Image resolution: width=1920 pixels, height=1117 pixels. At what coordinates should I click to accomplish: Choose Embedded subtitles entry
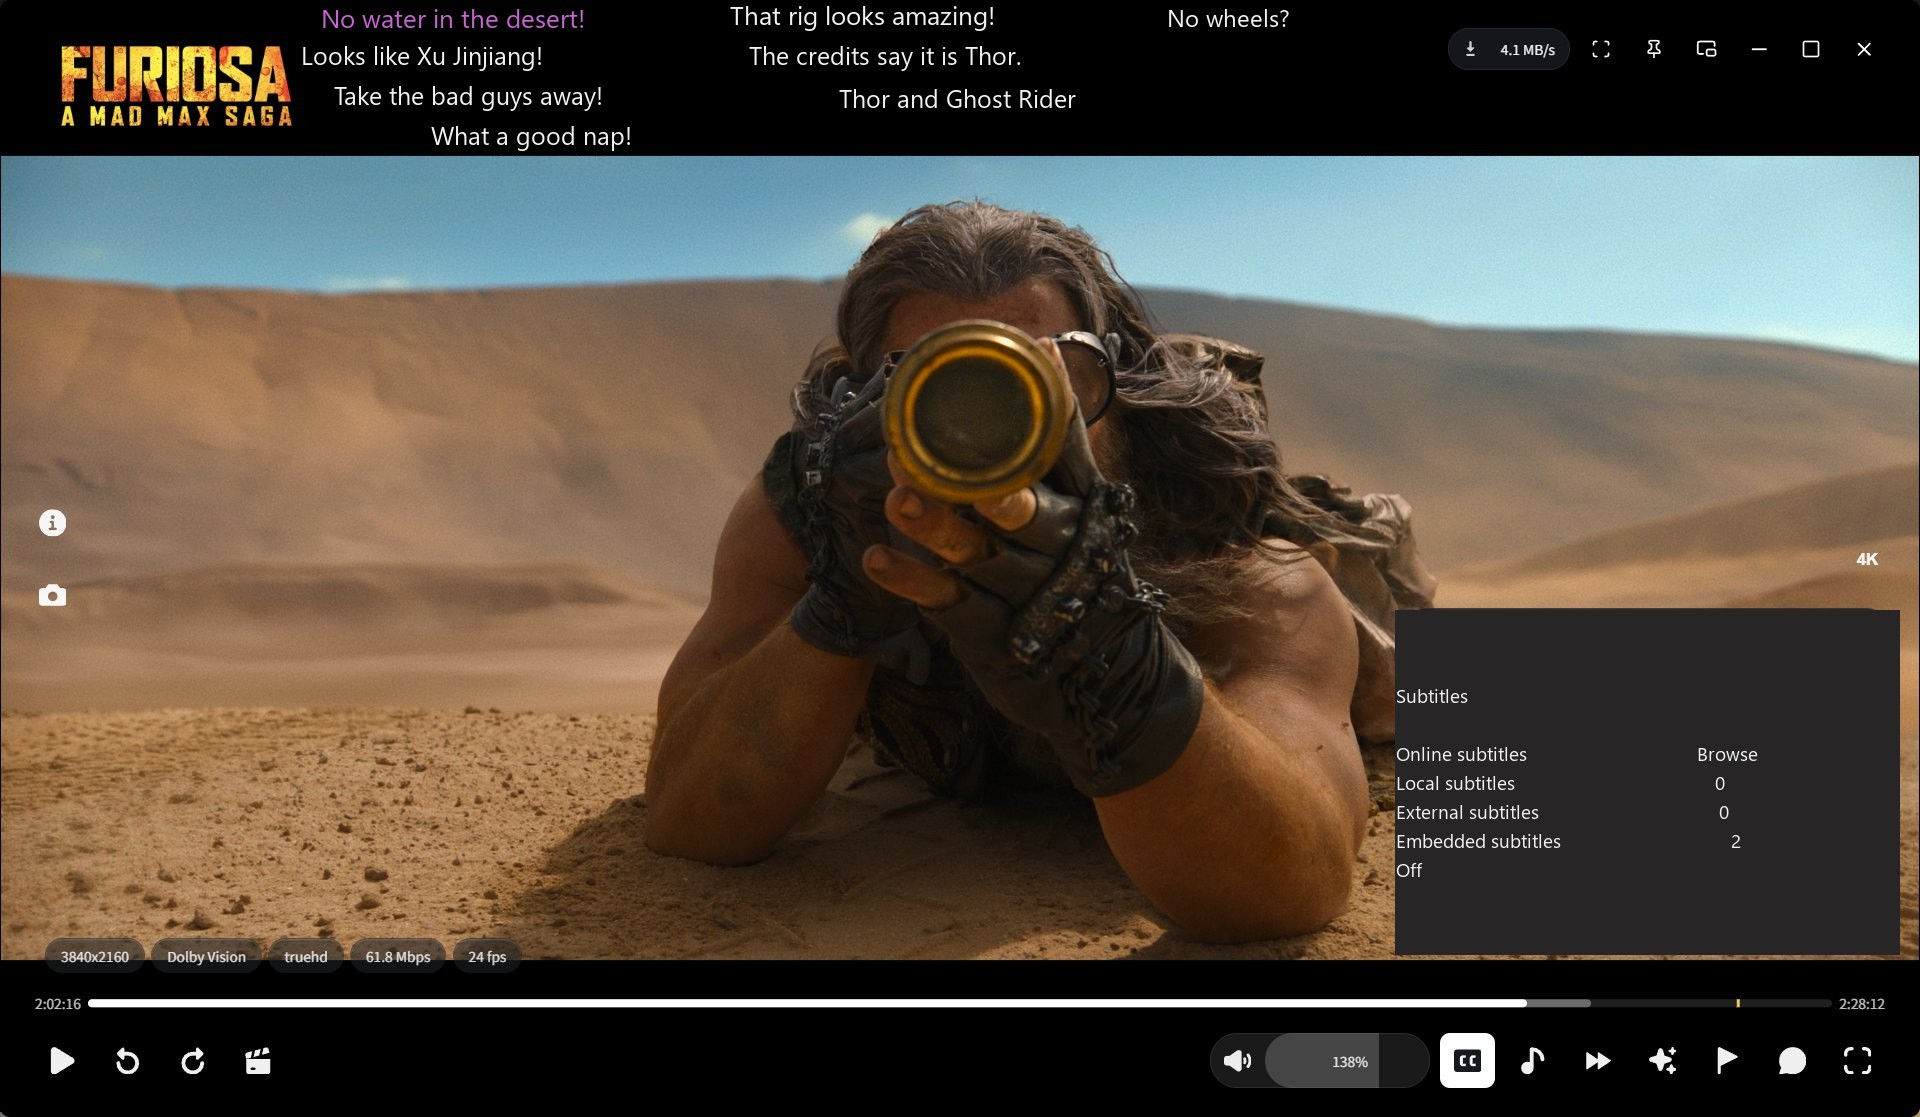pyautogui.click(x=1646, y=841)
